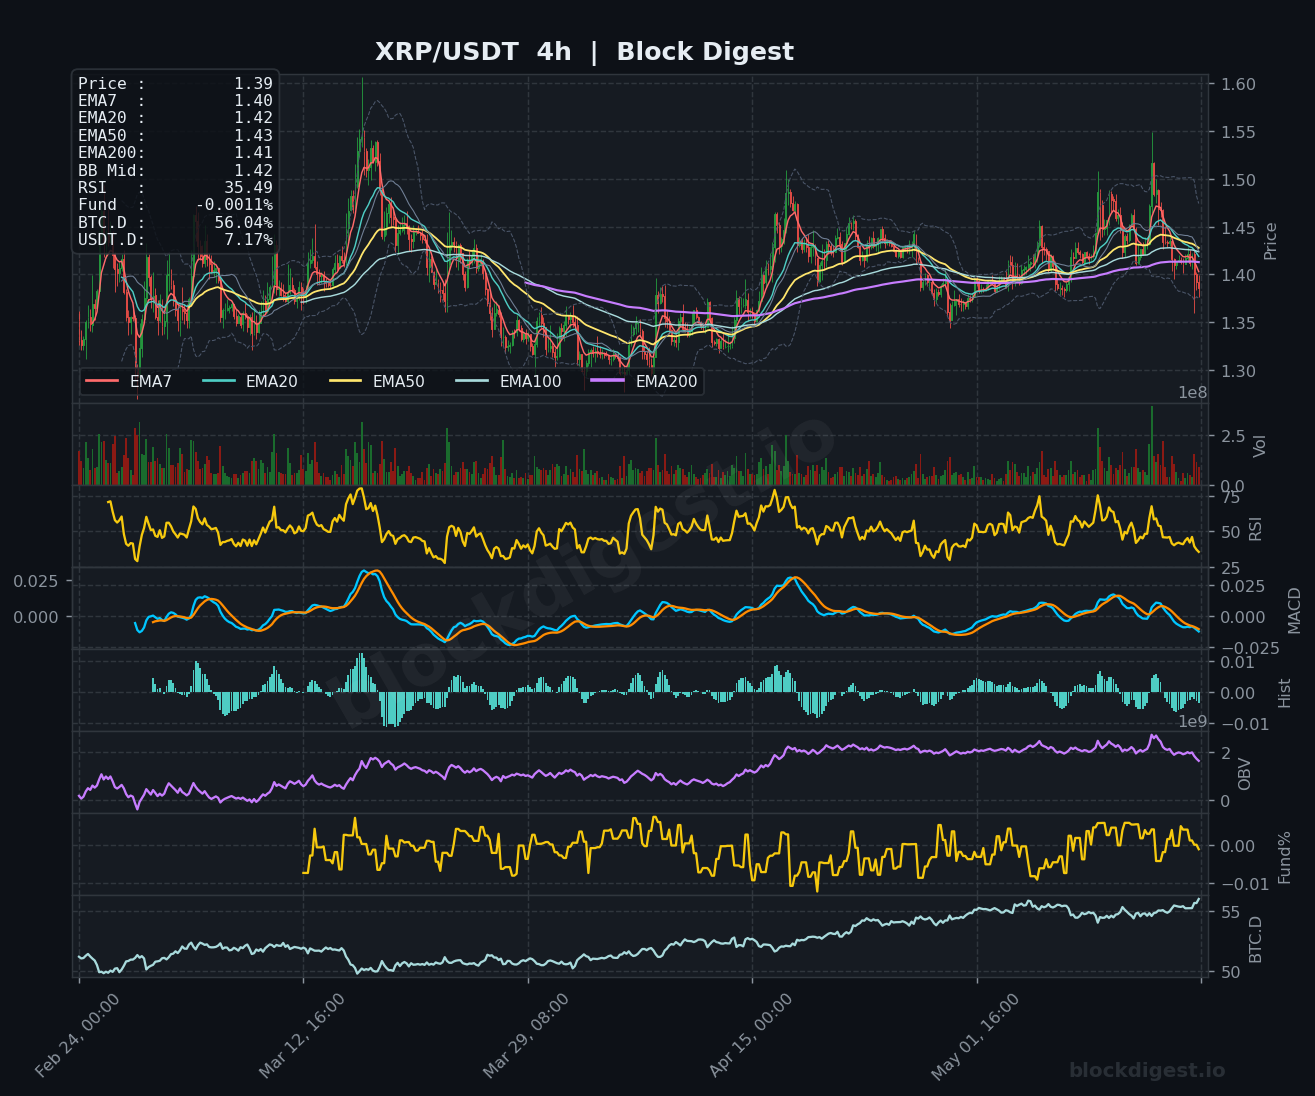Click the Vol axis label
Screen dimensions: 1315x1096
(x=1260, y=445)
